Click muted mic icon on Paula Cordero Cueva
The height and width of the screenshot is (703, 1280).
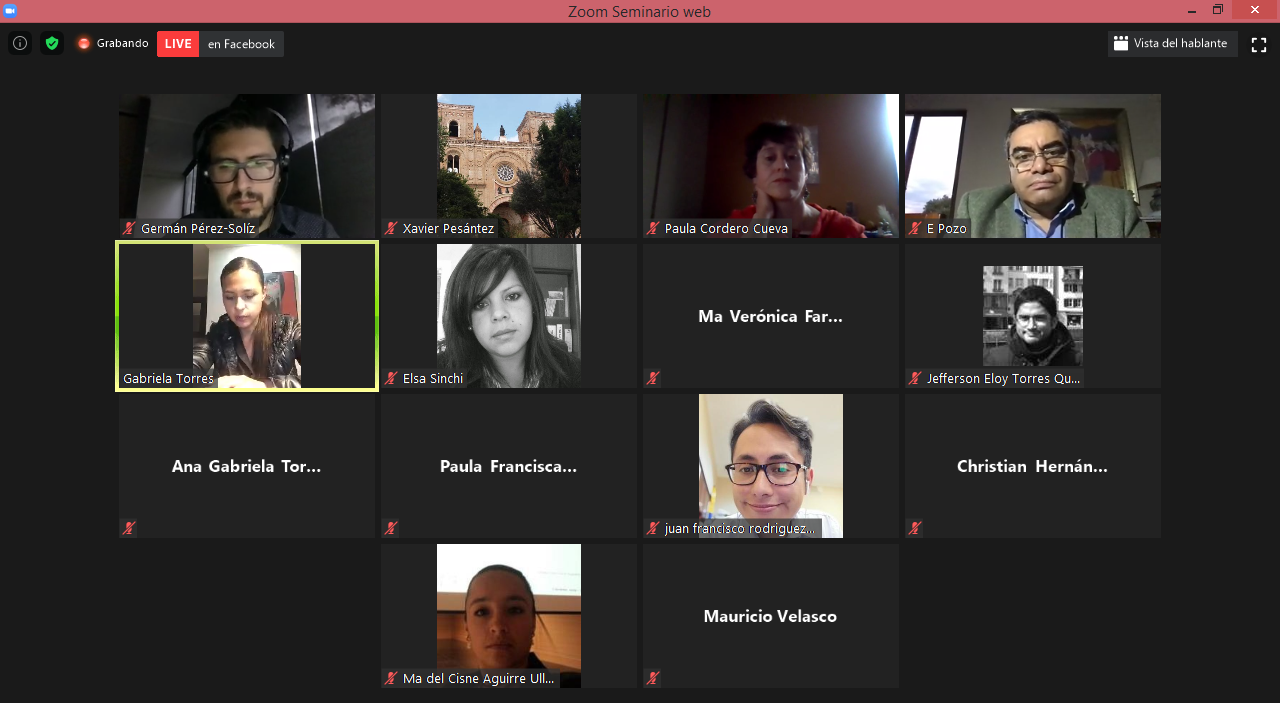653,228
